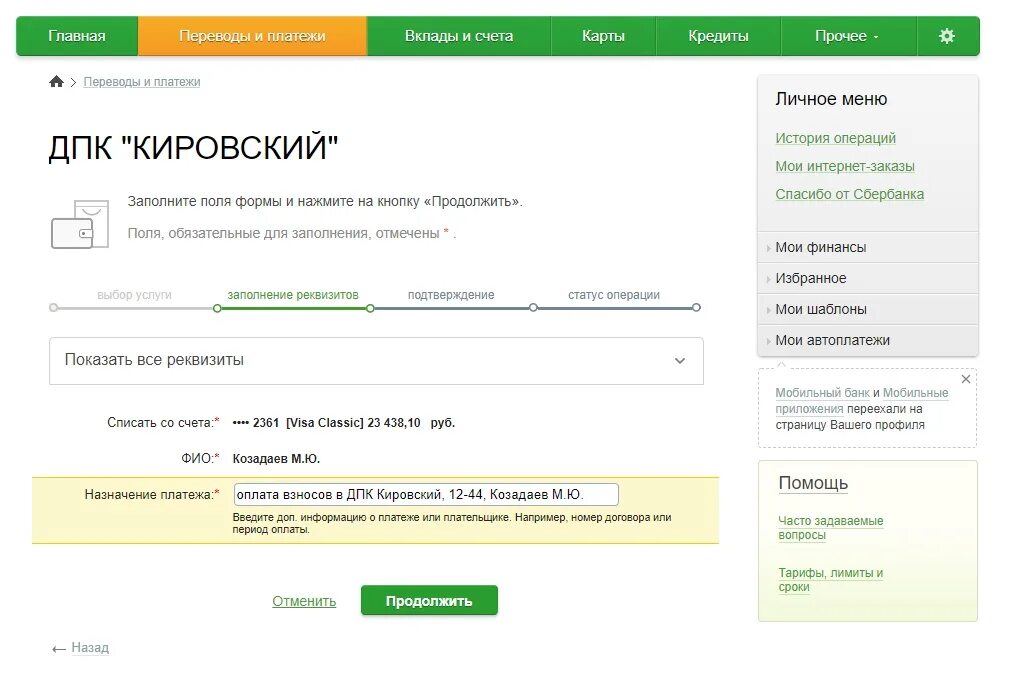Click the подтверждение step label
This screenshot has width=1020, height=677.
[451, 295]
